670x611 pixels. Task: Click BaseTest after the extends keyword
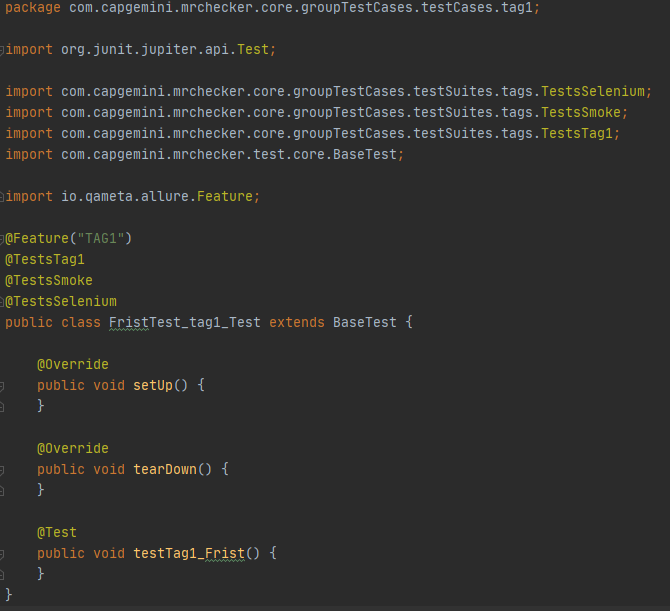364,322
